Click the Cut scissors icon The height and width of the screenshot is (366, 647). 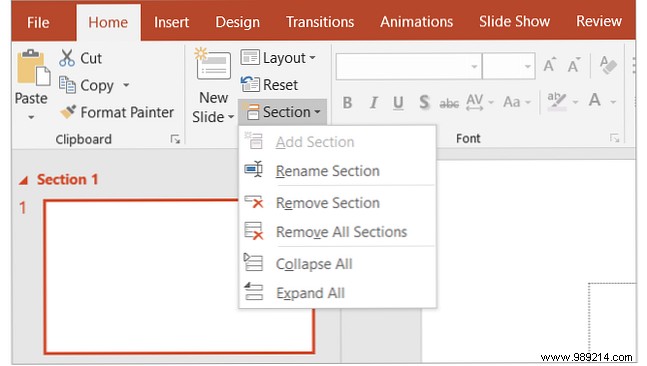tap(67, 58)
